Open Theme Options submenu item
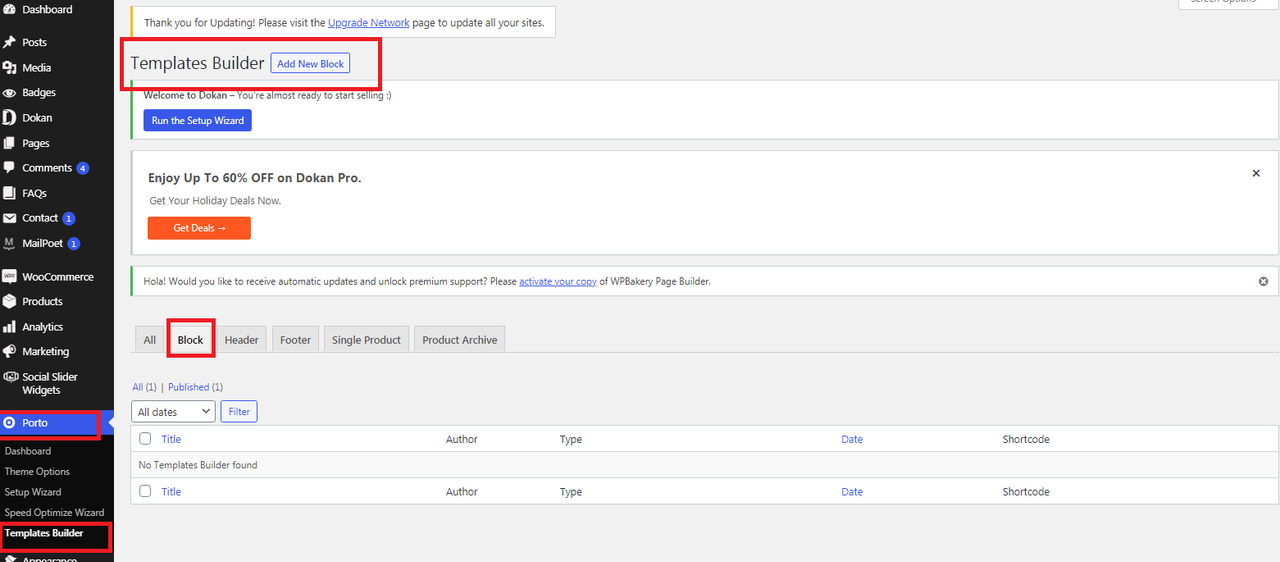The width and height of the screenshot is (1280, 562). [37, 471]
